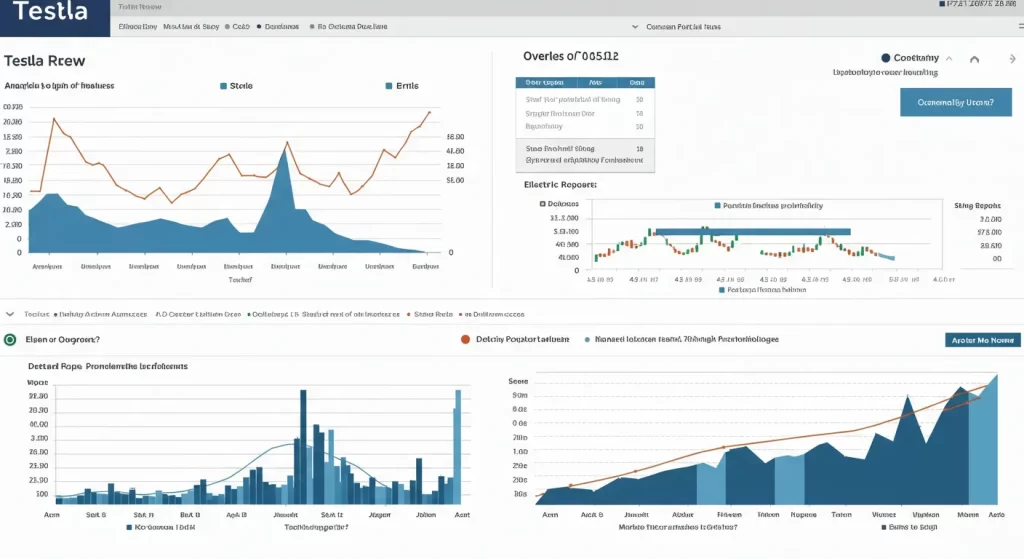This screenshot has height=559, width=1024.
Task: Collapse the thin chevron beside Coetlamy
Action: coord(949,59)
